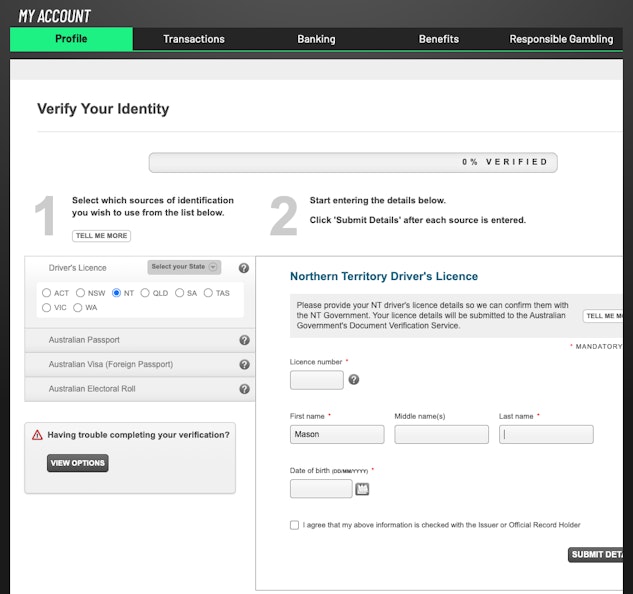Viewport: 633px width, 594px height.
Task: Open the date of birth calendar picker
Action: point(362,489)
